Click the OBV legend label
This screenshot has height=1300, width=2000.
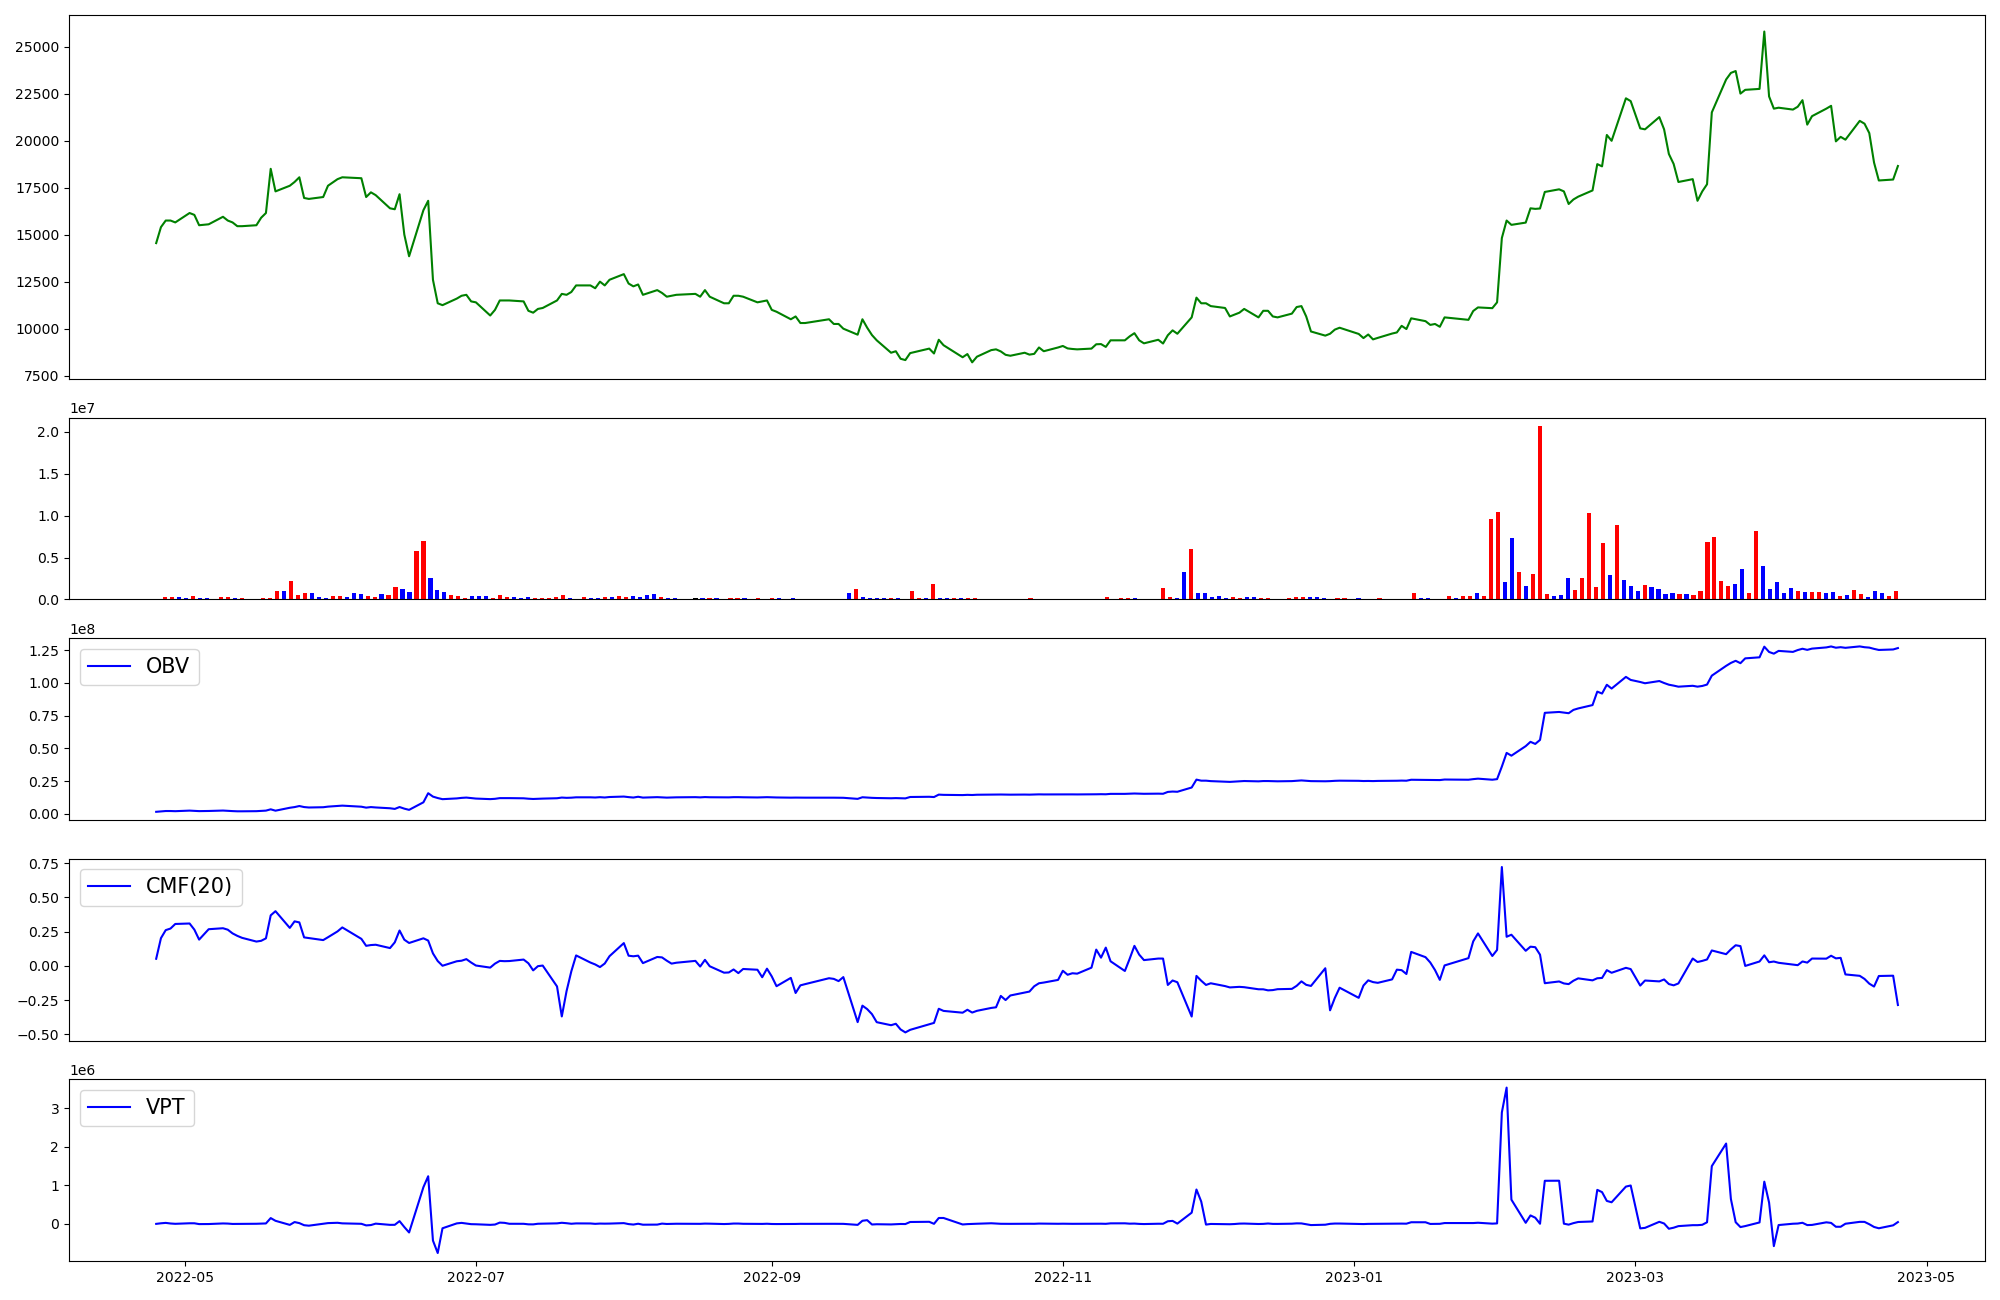(x=167, y=666)
